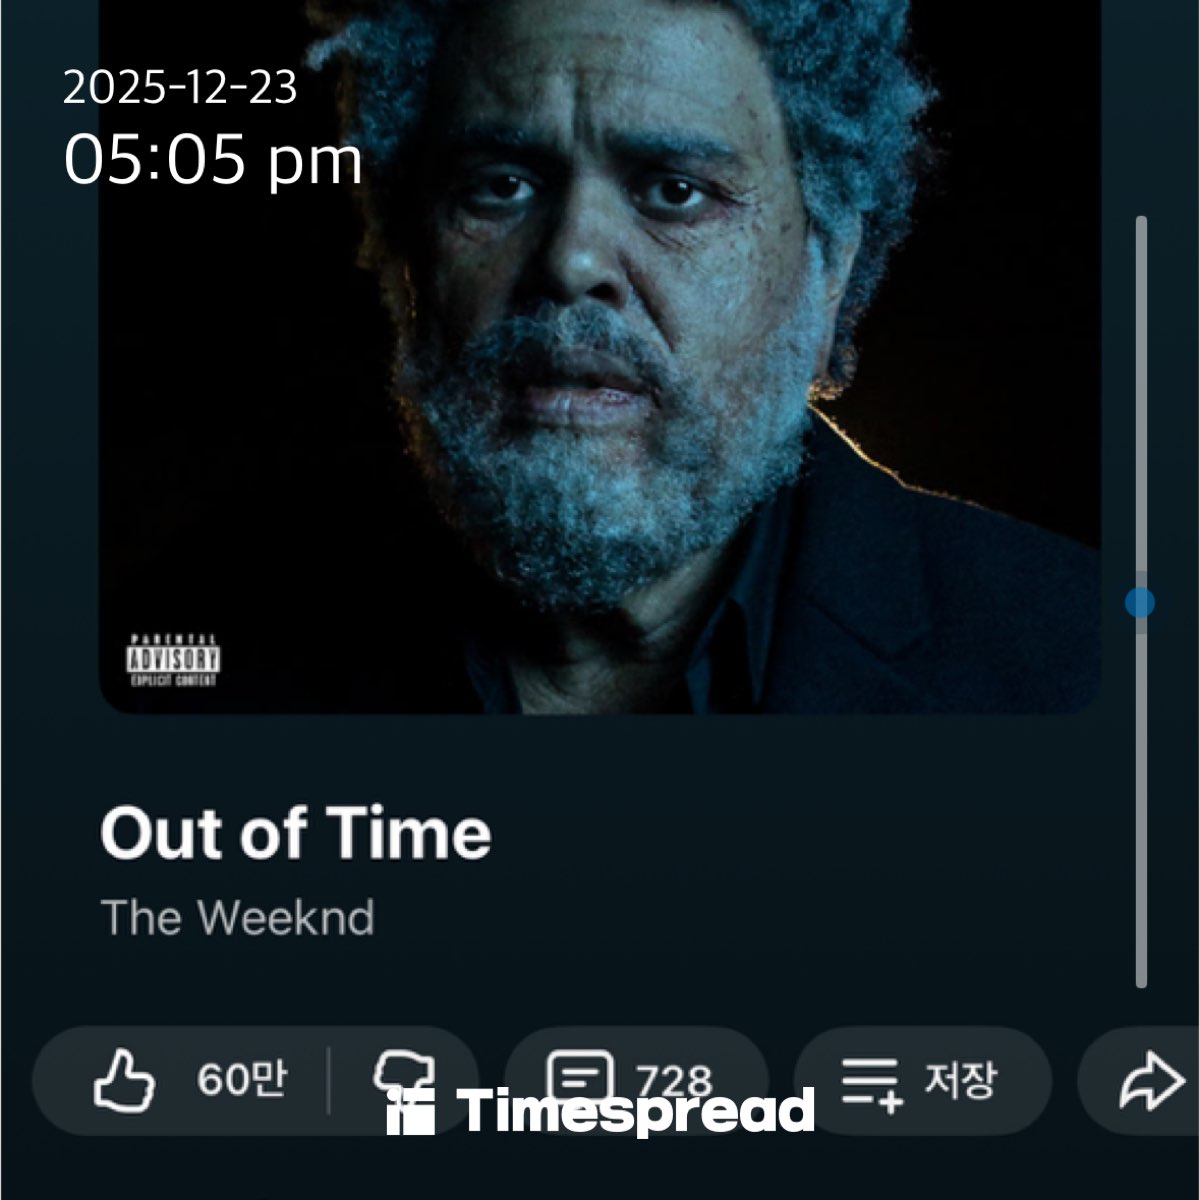Tap the share arrow icon

click(x=1152, y=1081)
